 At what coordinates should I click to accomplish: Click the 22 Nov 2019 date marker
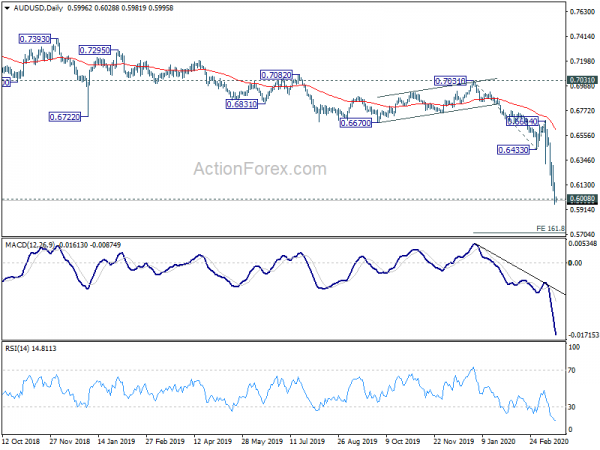point(455,439)
